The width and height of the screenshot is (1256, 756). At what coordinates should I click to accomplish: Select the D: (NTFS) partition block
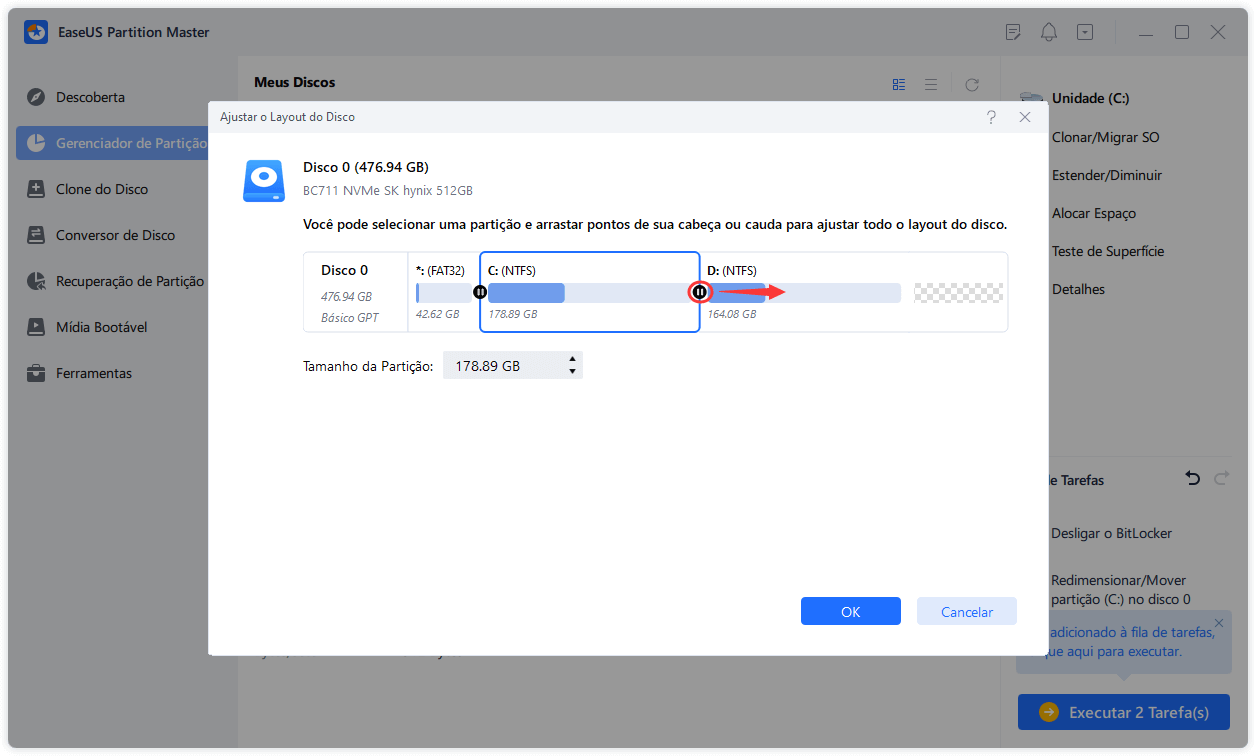tap(804, 292)
